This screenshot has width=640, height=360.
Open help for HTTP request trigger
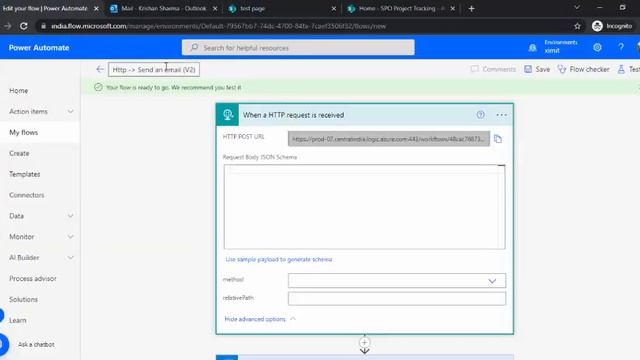coord(480,115)
